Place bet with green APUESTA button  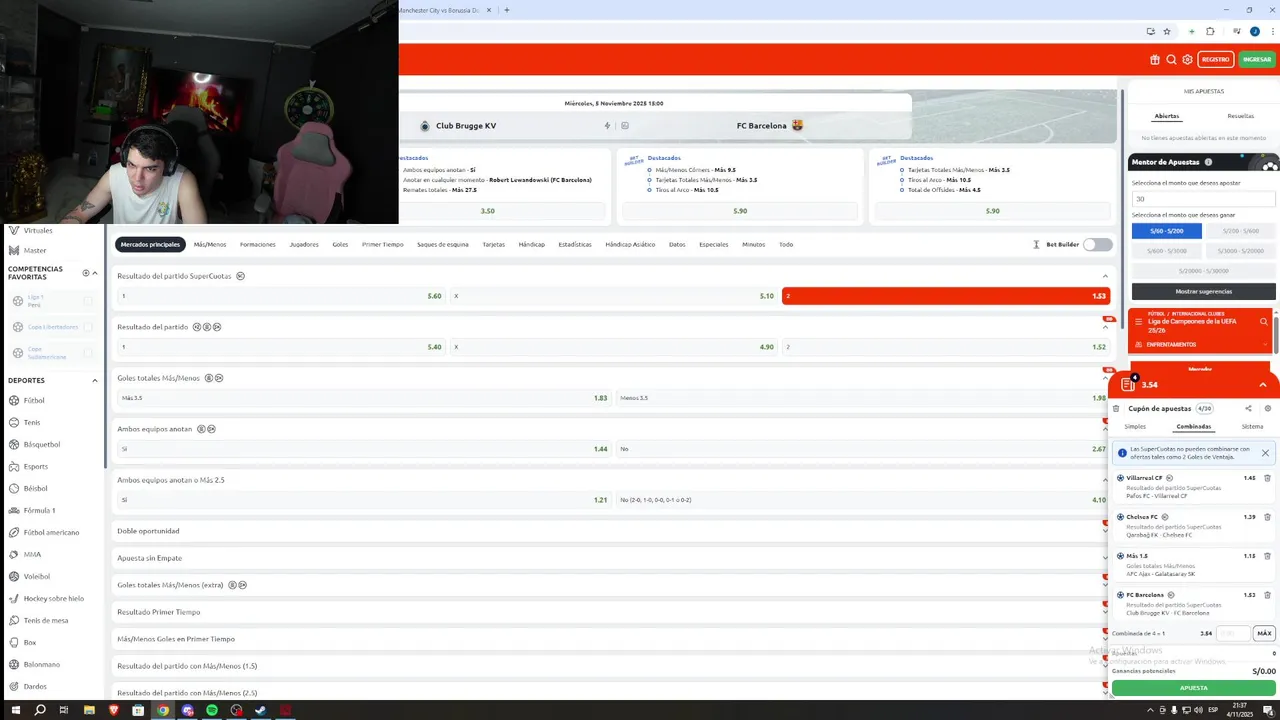[1193, 688]
